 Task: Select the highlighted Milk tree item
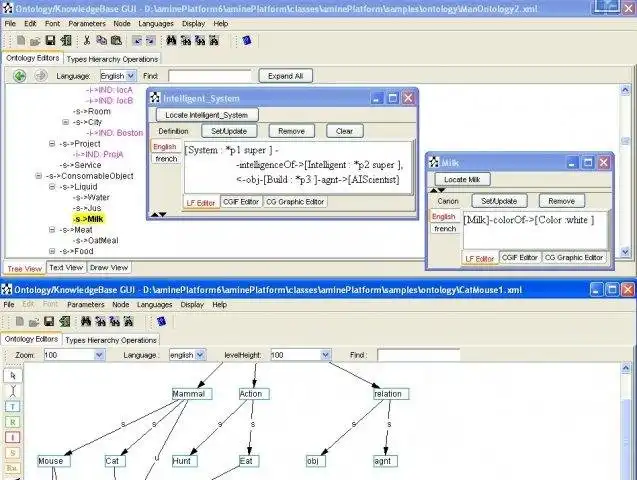click(x=89, y=219)
